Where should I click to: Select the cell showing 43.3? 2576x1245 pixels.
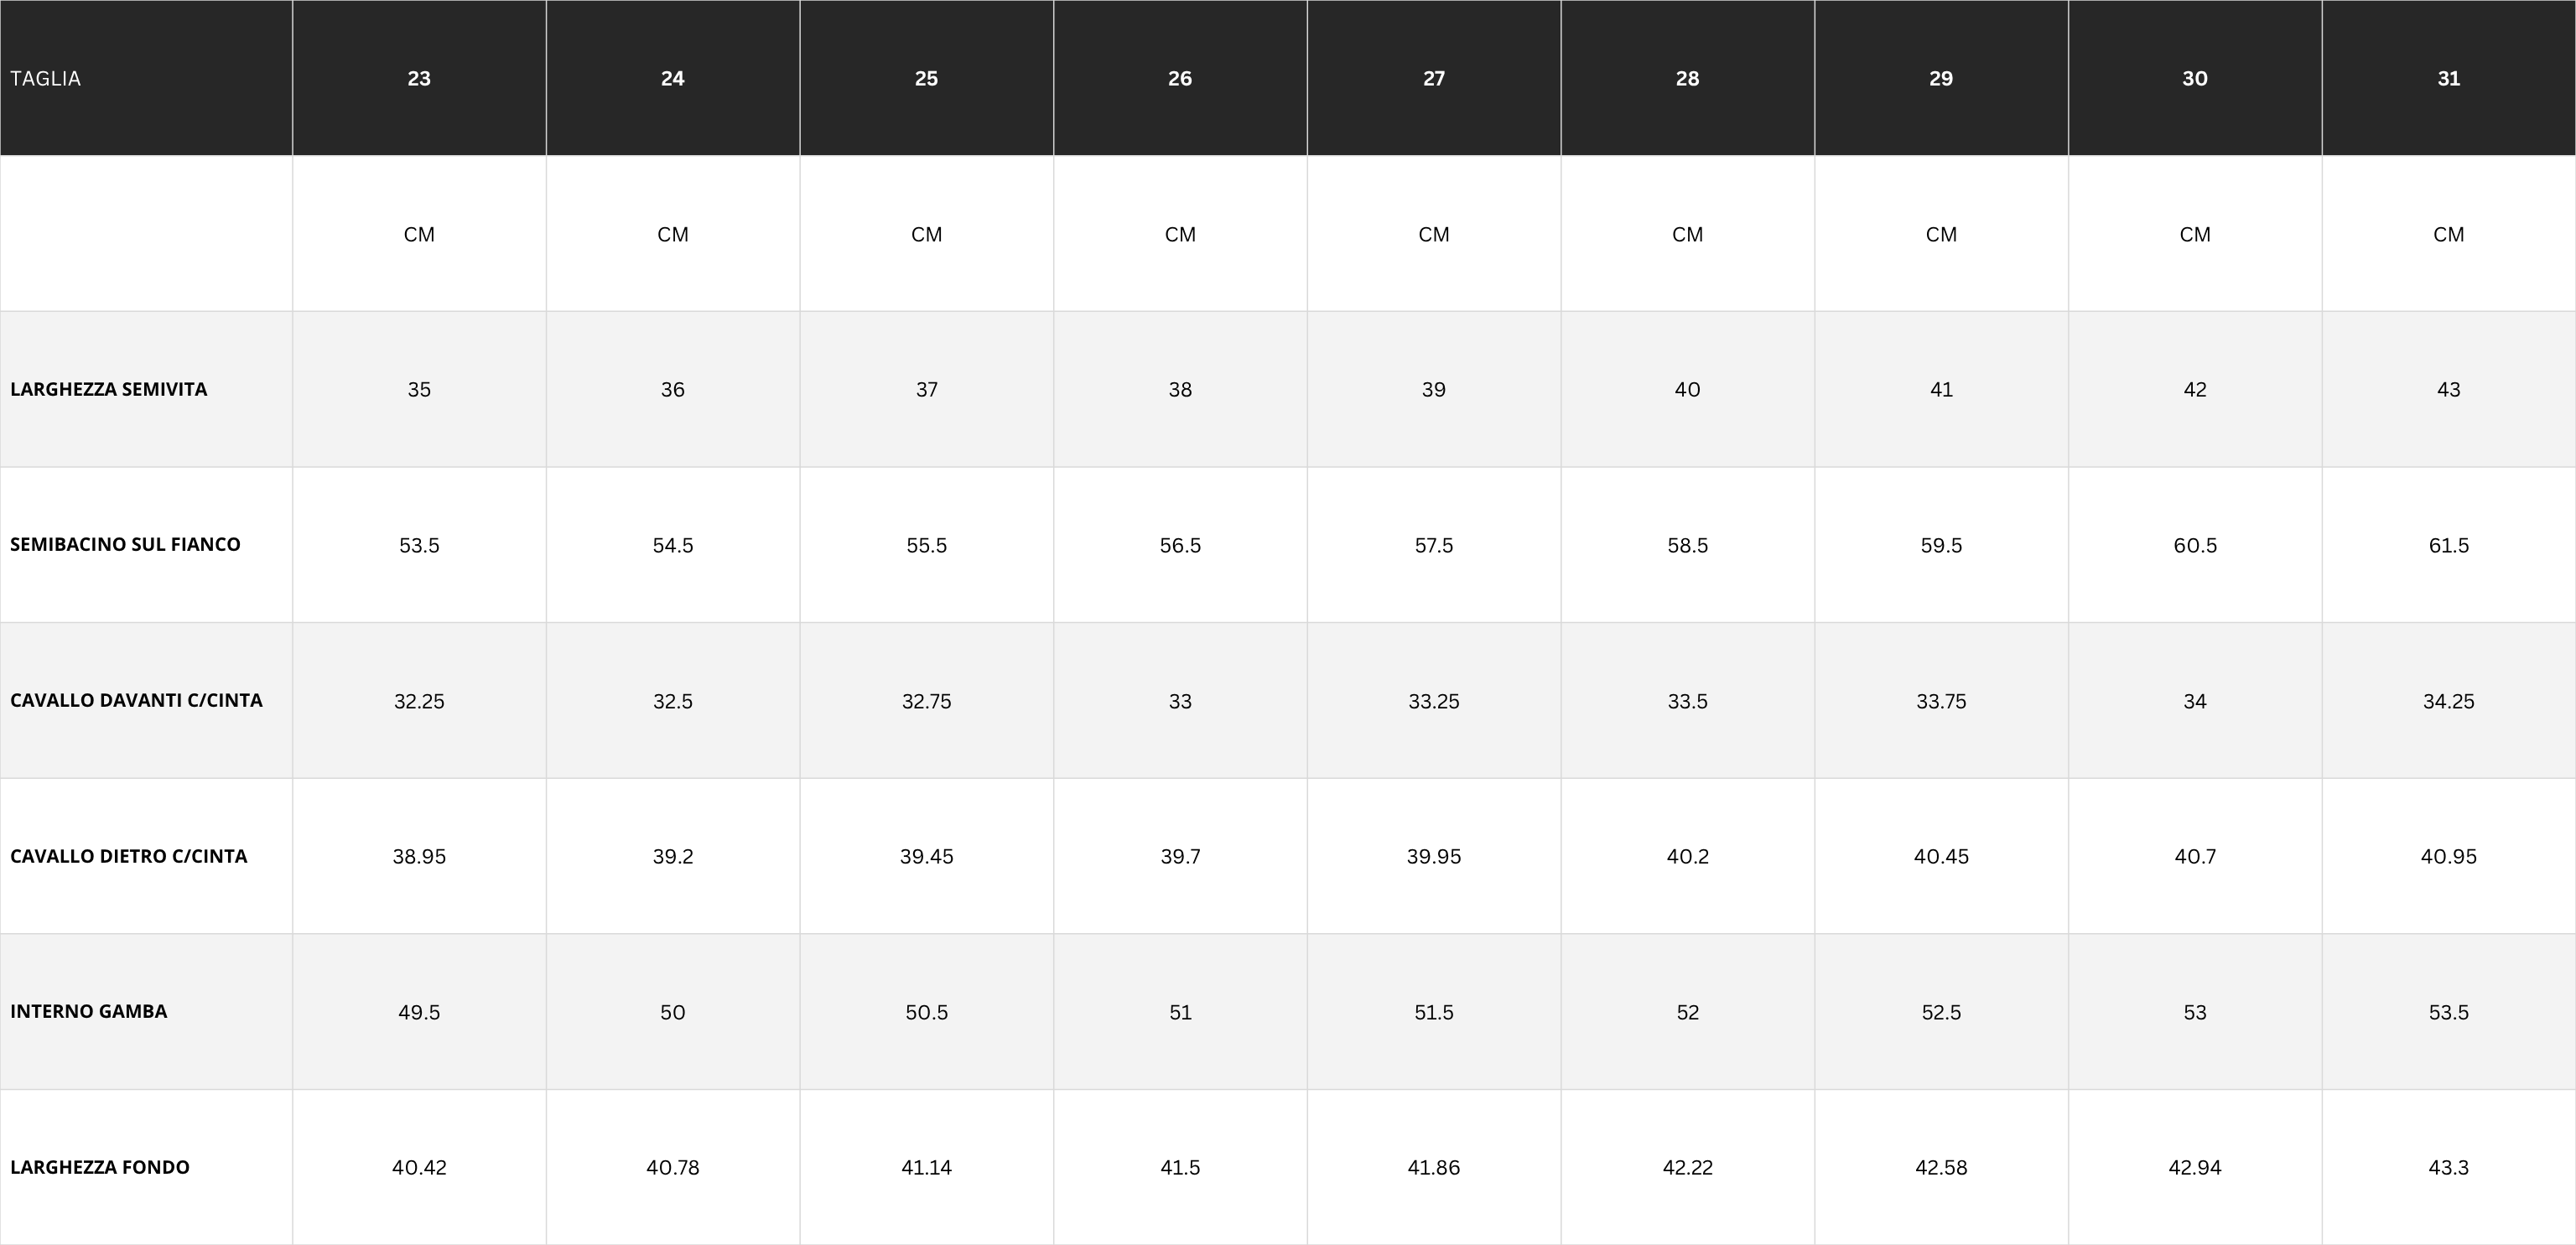[2449, 1167]
